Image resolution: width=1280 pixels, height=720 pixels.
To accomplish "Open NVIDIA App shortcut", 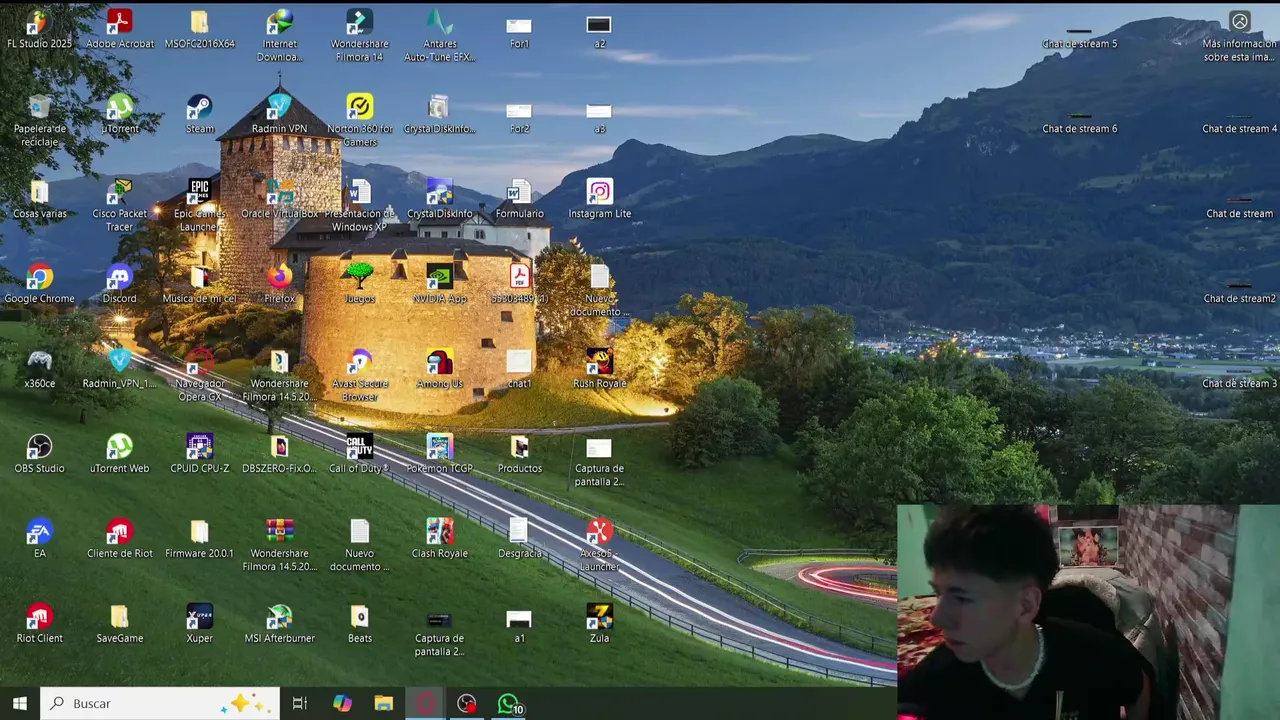I will pyautogui.click(x=439, y=277).
